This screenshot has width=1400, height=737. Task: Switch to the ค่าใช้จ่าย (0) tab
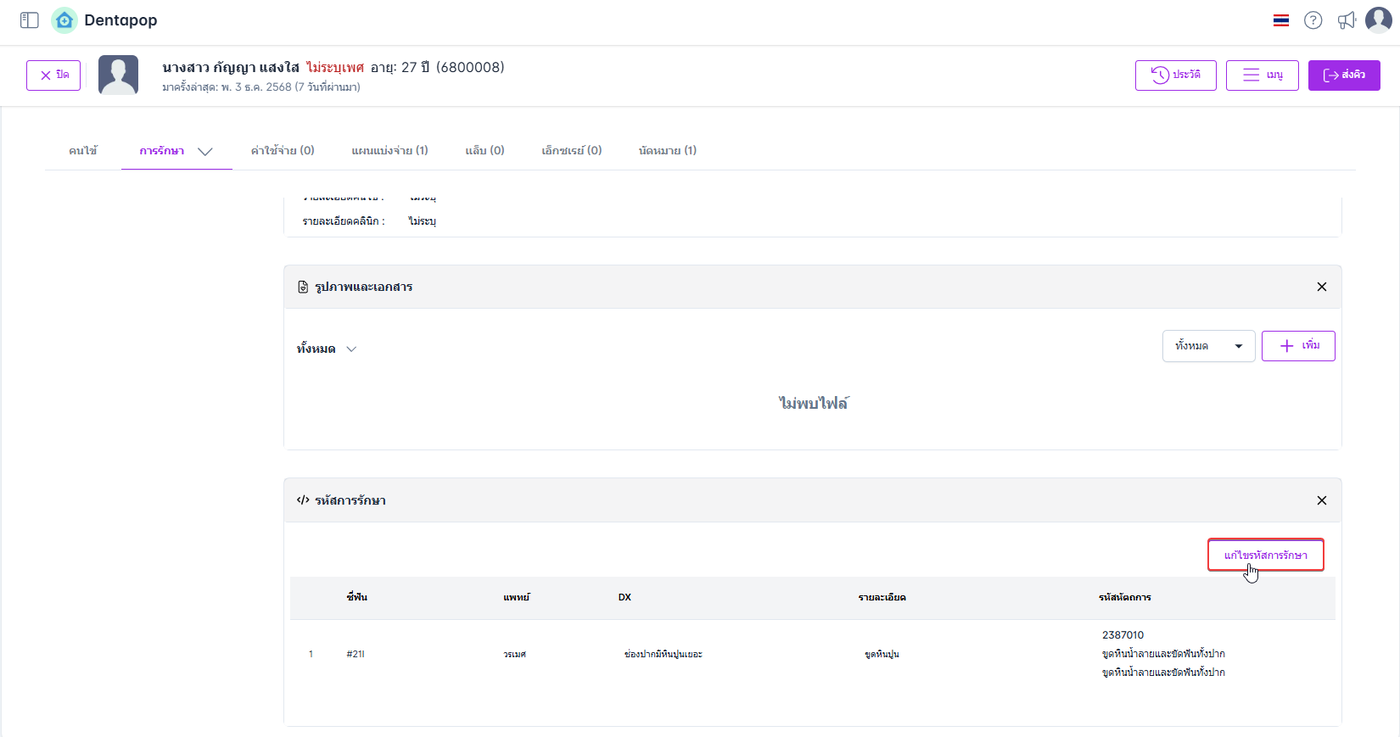click(x=283, y=150)
